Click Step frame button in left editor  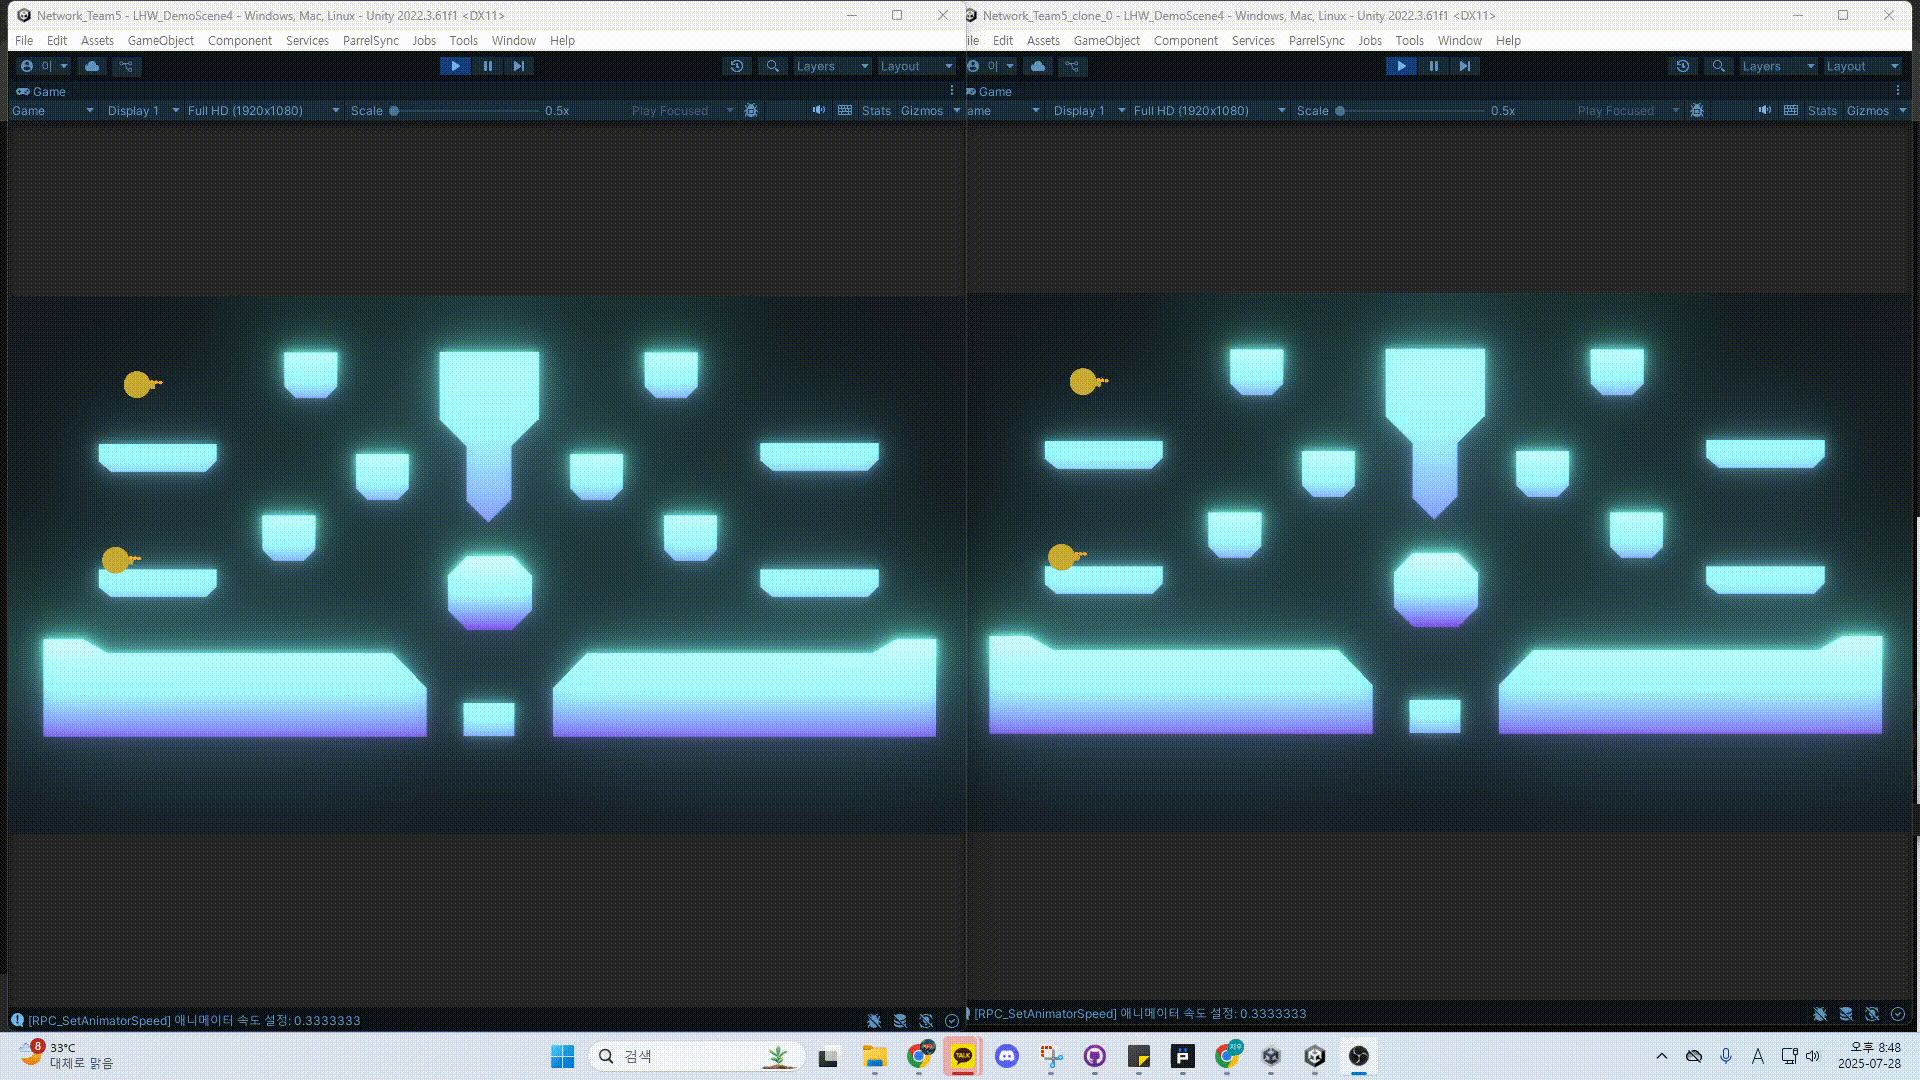pyautogui.click(x=518, y=66)
